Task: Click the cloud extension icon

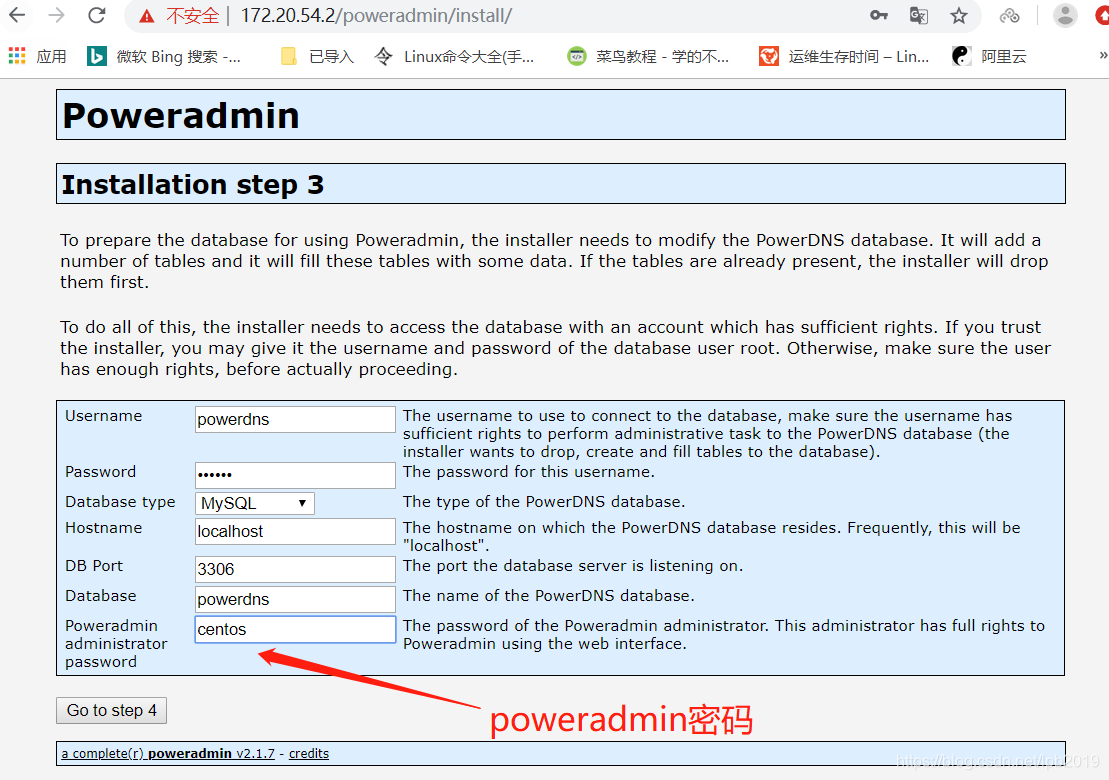Action: (x=1009, y=16)
